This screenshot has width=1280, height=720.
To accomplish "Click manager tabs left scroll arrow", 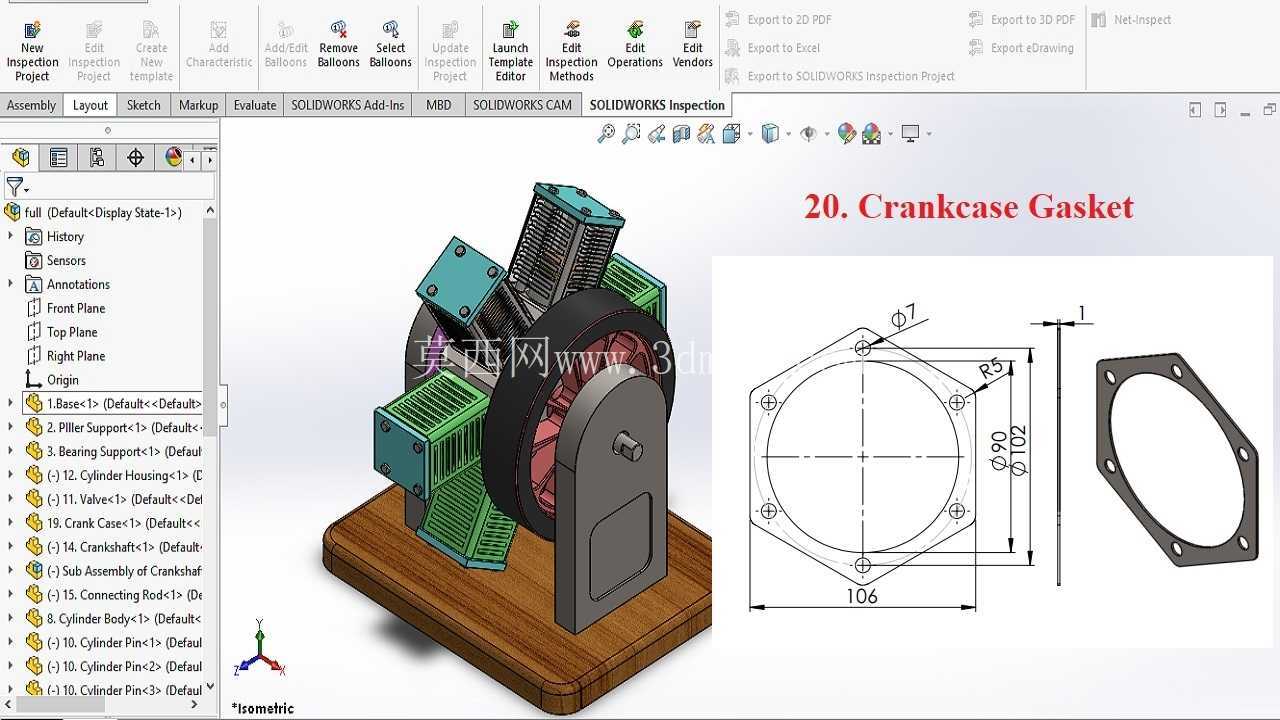I will (x=193, y=159).
